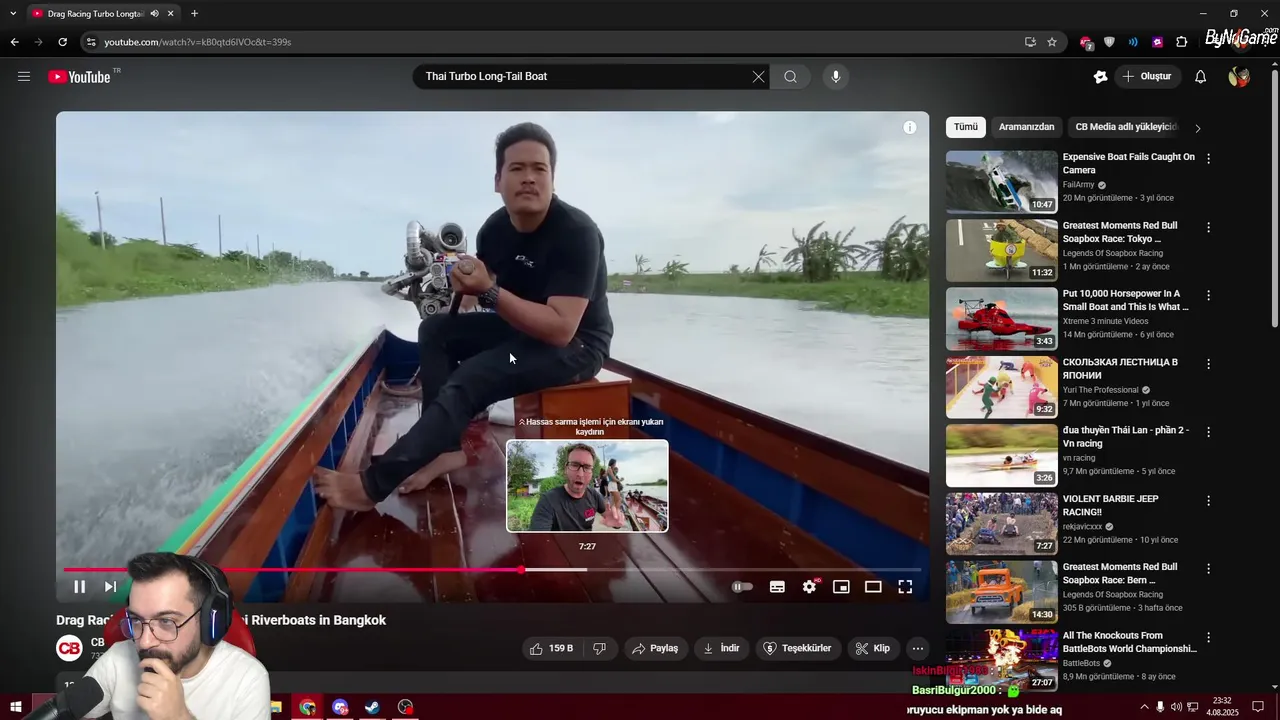
Task: Click the Teşekkürler button
Action: pyautogui.click(x=798, y=648)
